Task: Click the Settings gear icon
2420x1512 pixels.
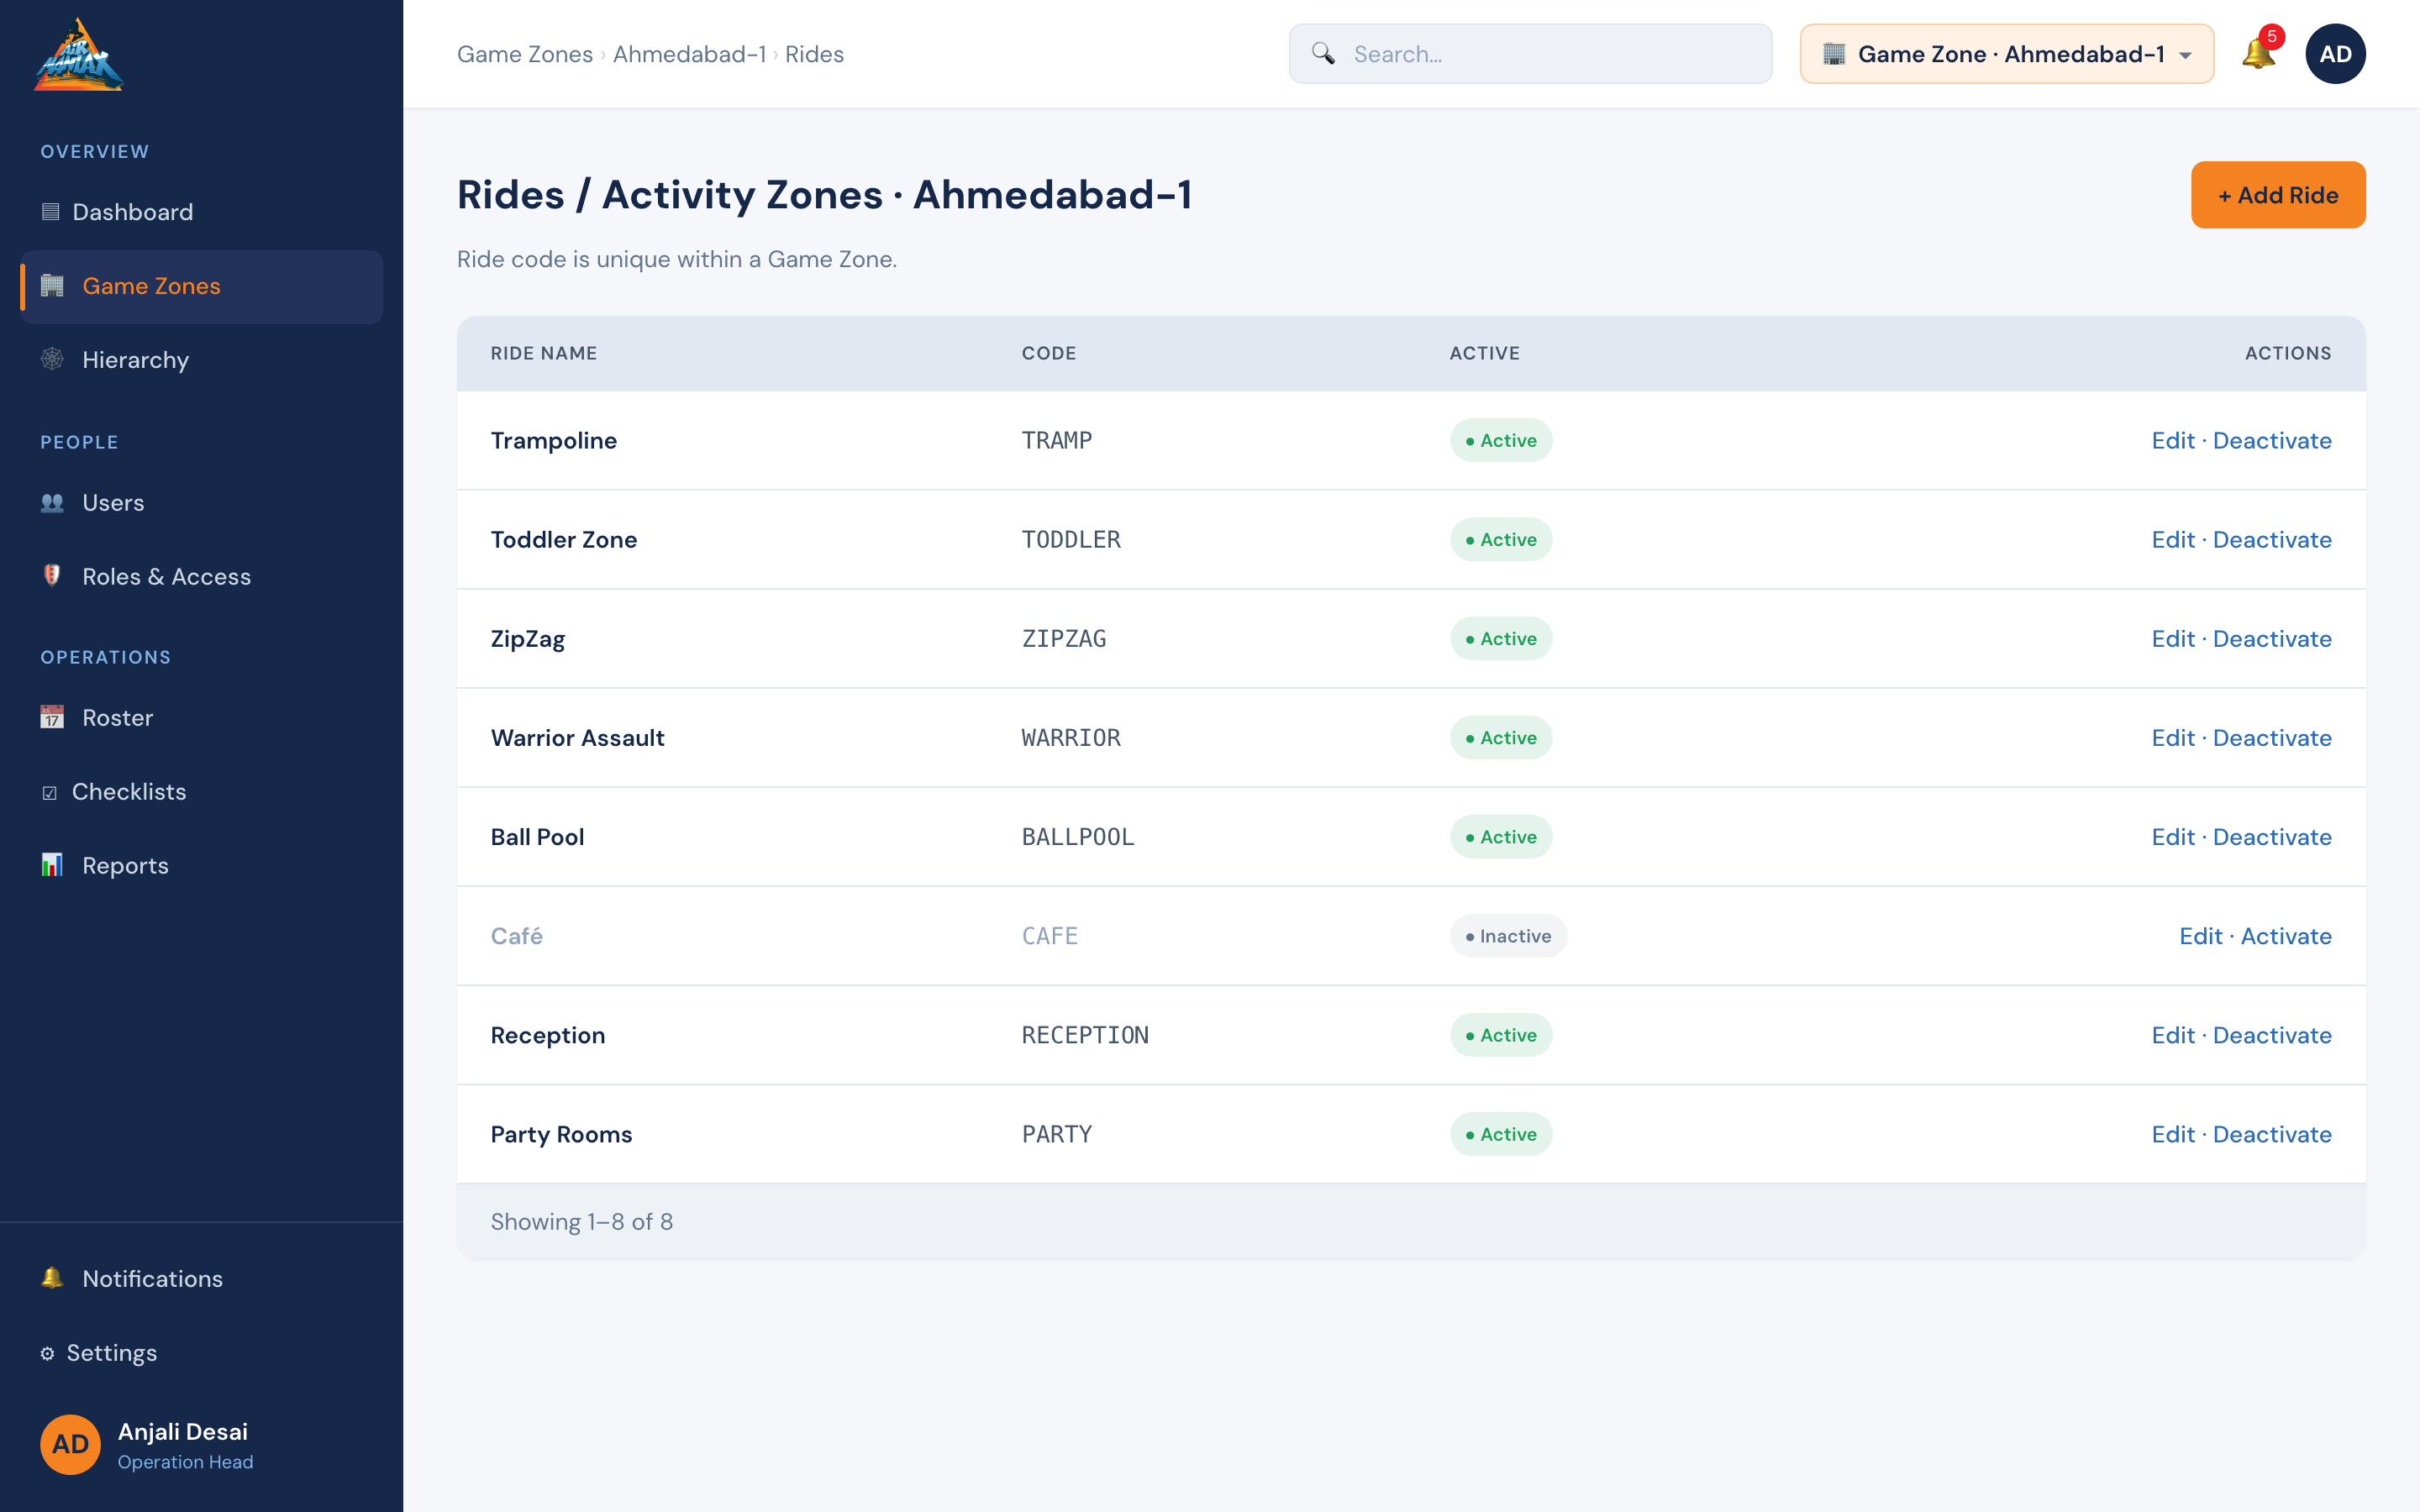Action: point(47,1353)
